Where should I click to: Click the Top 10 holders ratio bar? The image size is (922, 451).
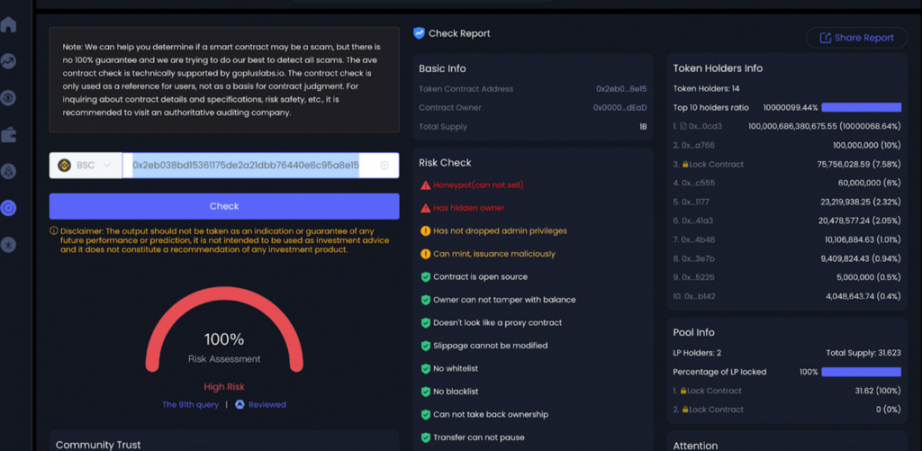click(x=860, y=108)
